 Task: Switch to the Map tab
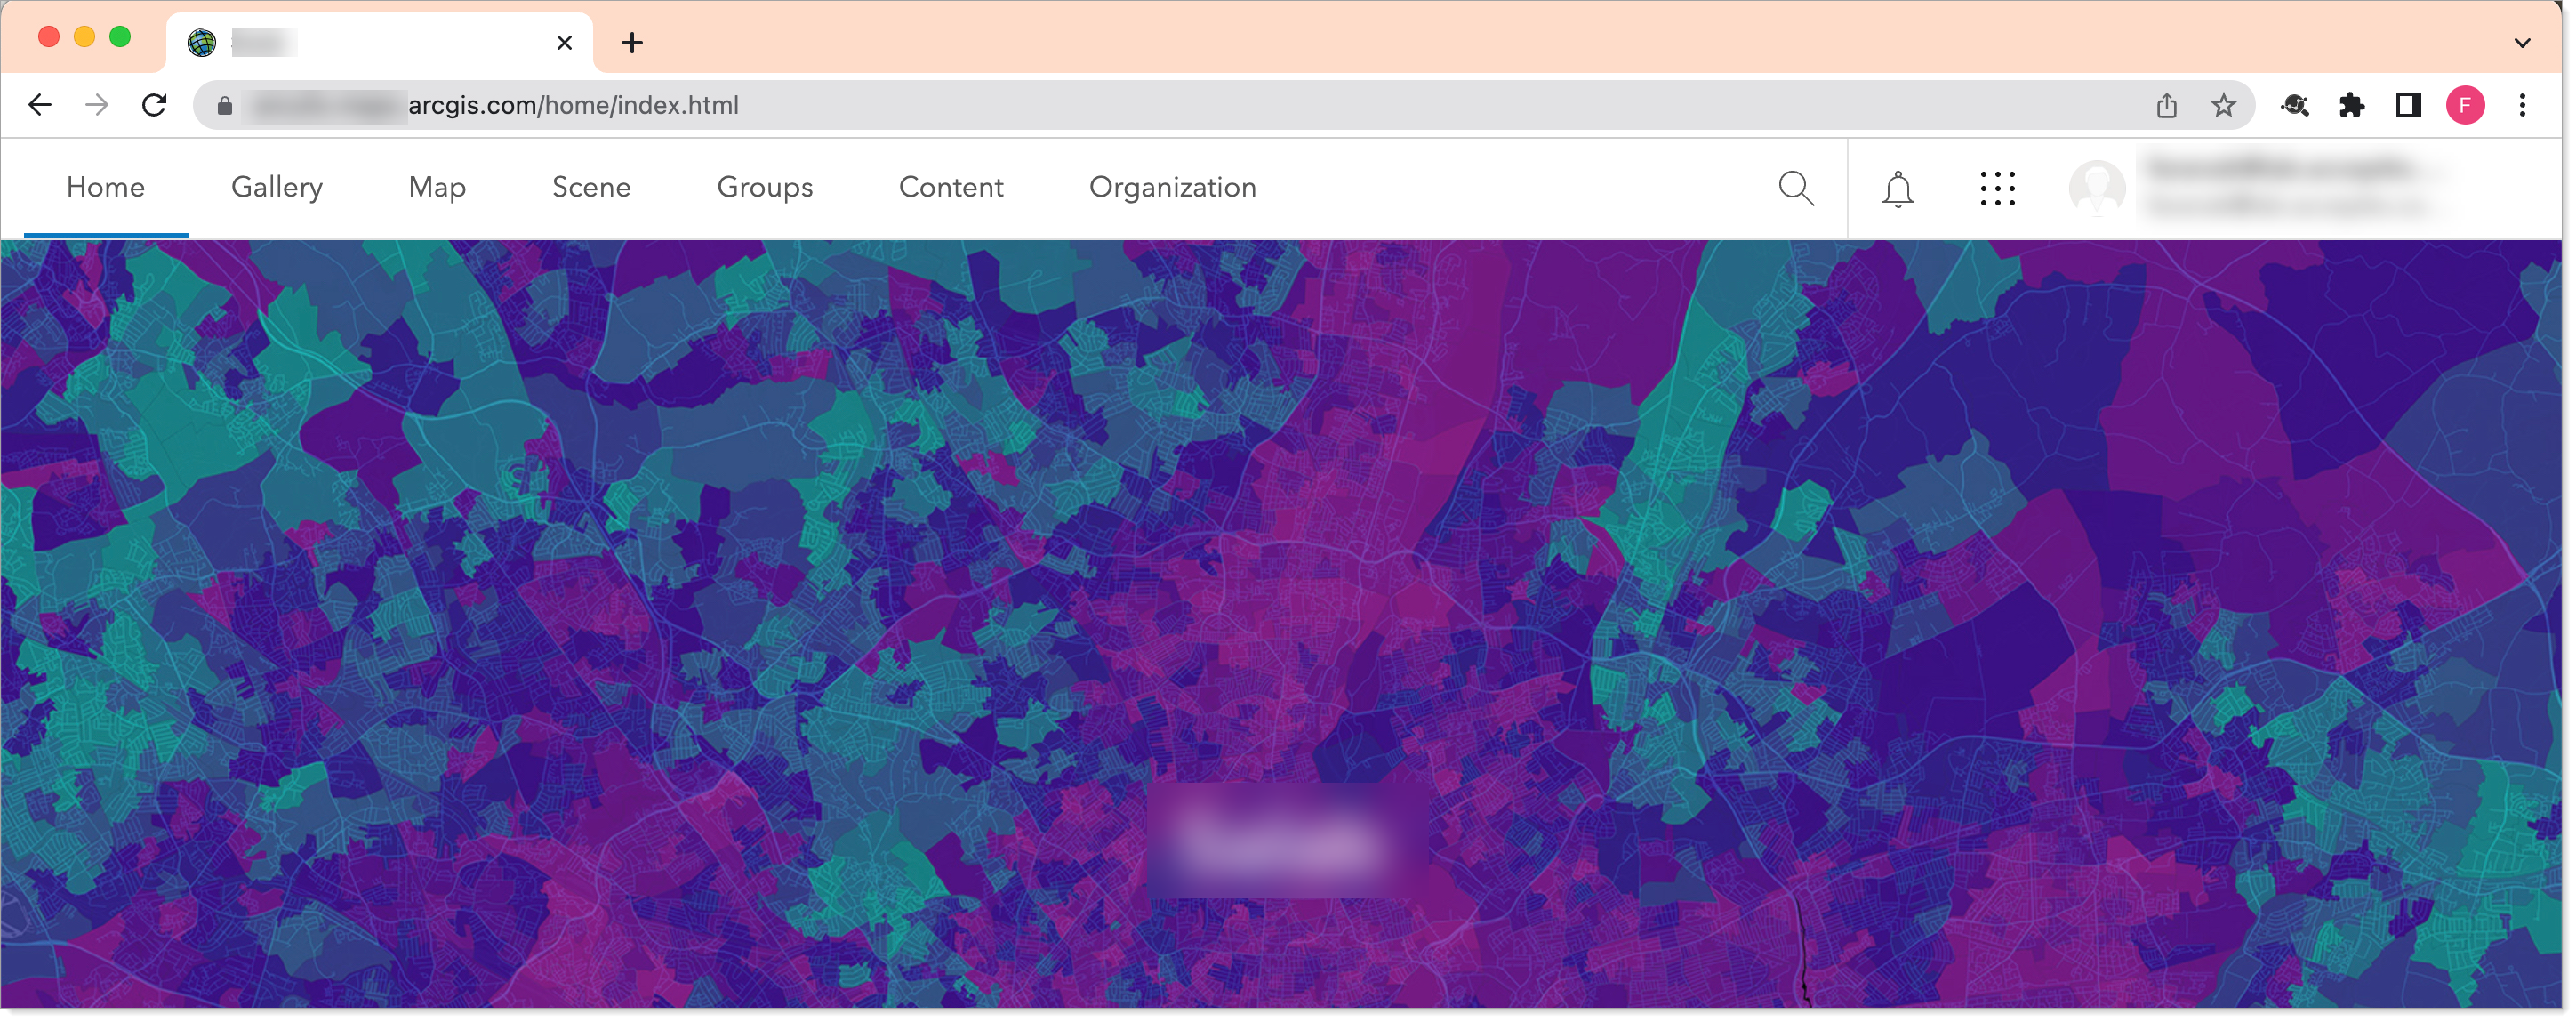(437, 187)
